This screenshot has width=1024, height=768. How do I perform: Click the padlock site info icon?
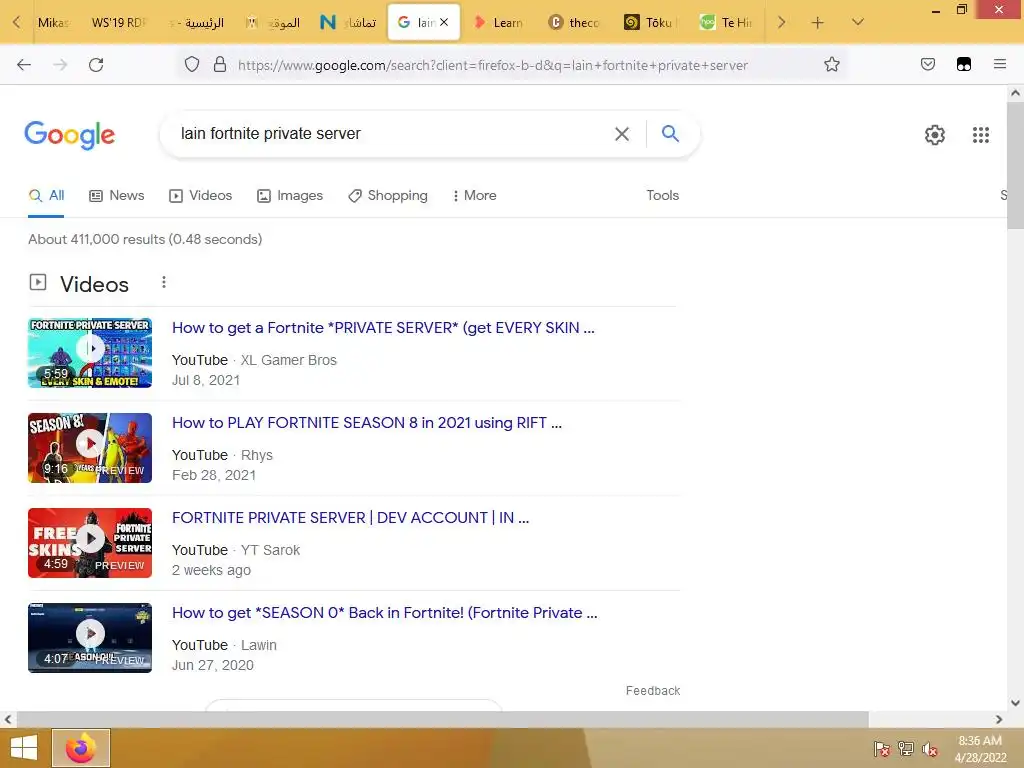220,65
